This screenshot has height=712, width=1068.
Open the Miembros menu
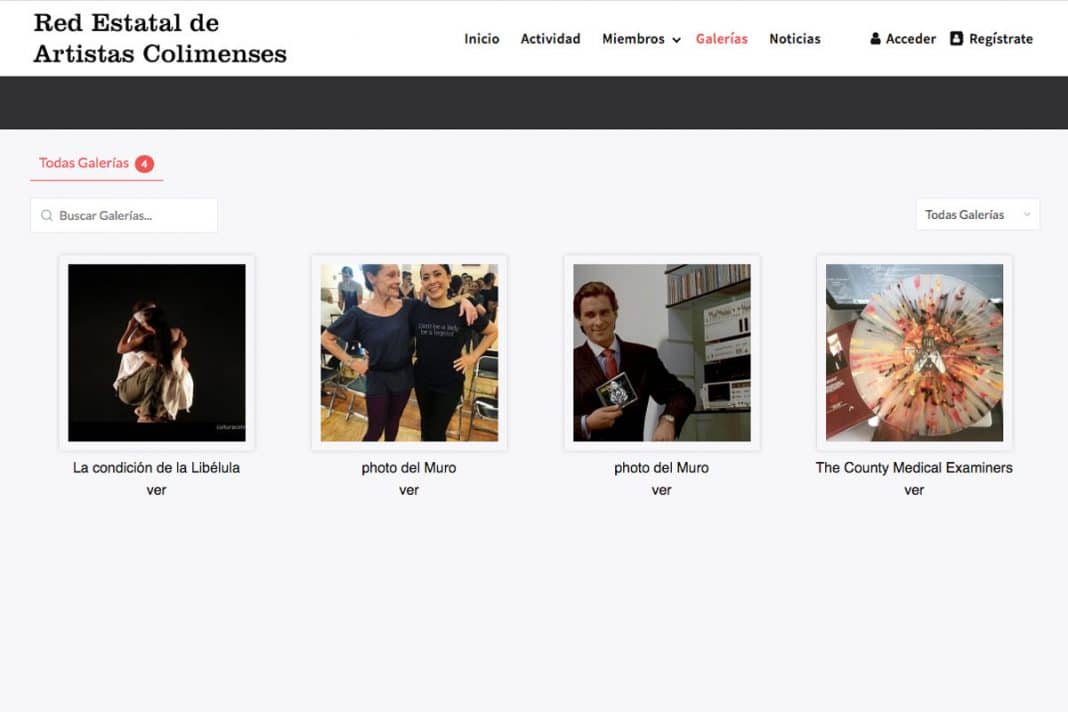[x=633, y=39]
